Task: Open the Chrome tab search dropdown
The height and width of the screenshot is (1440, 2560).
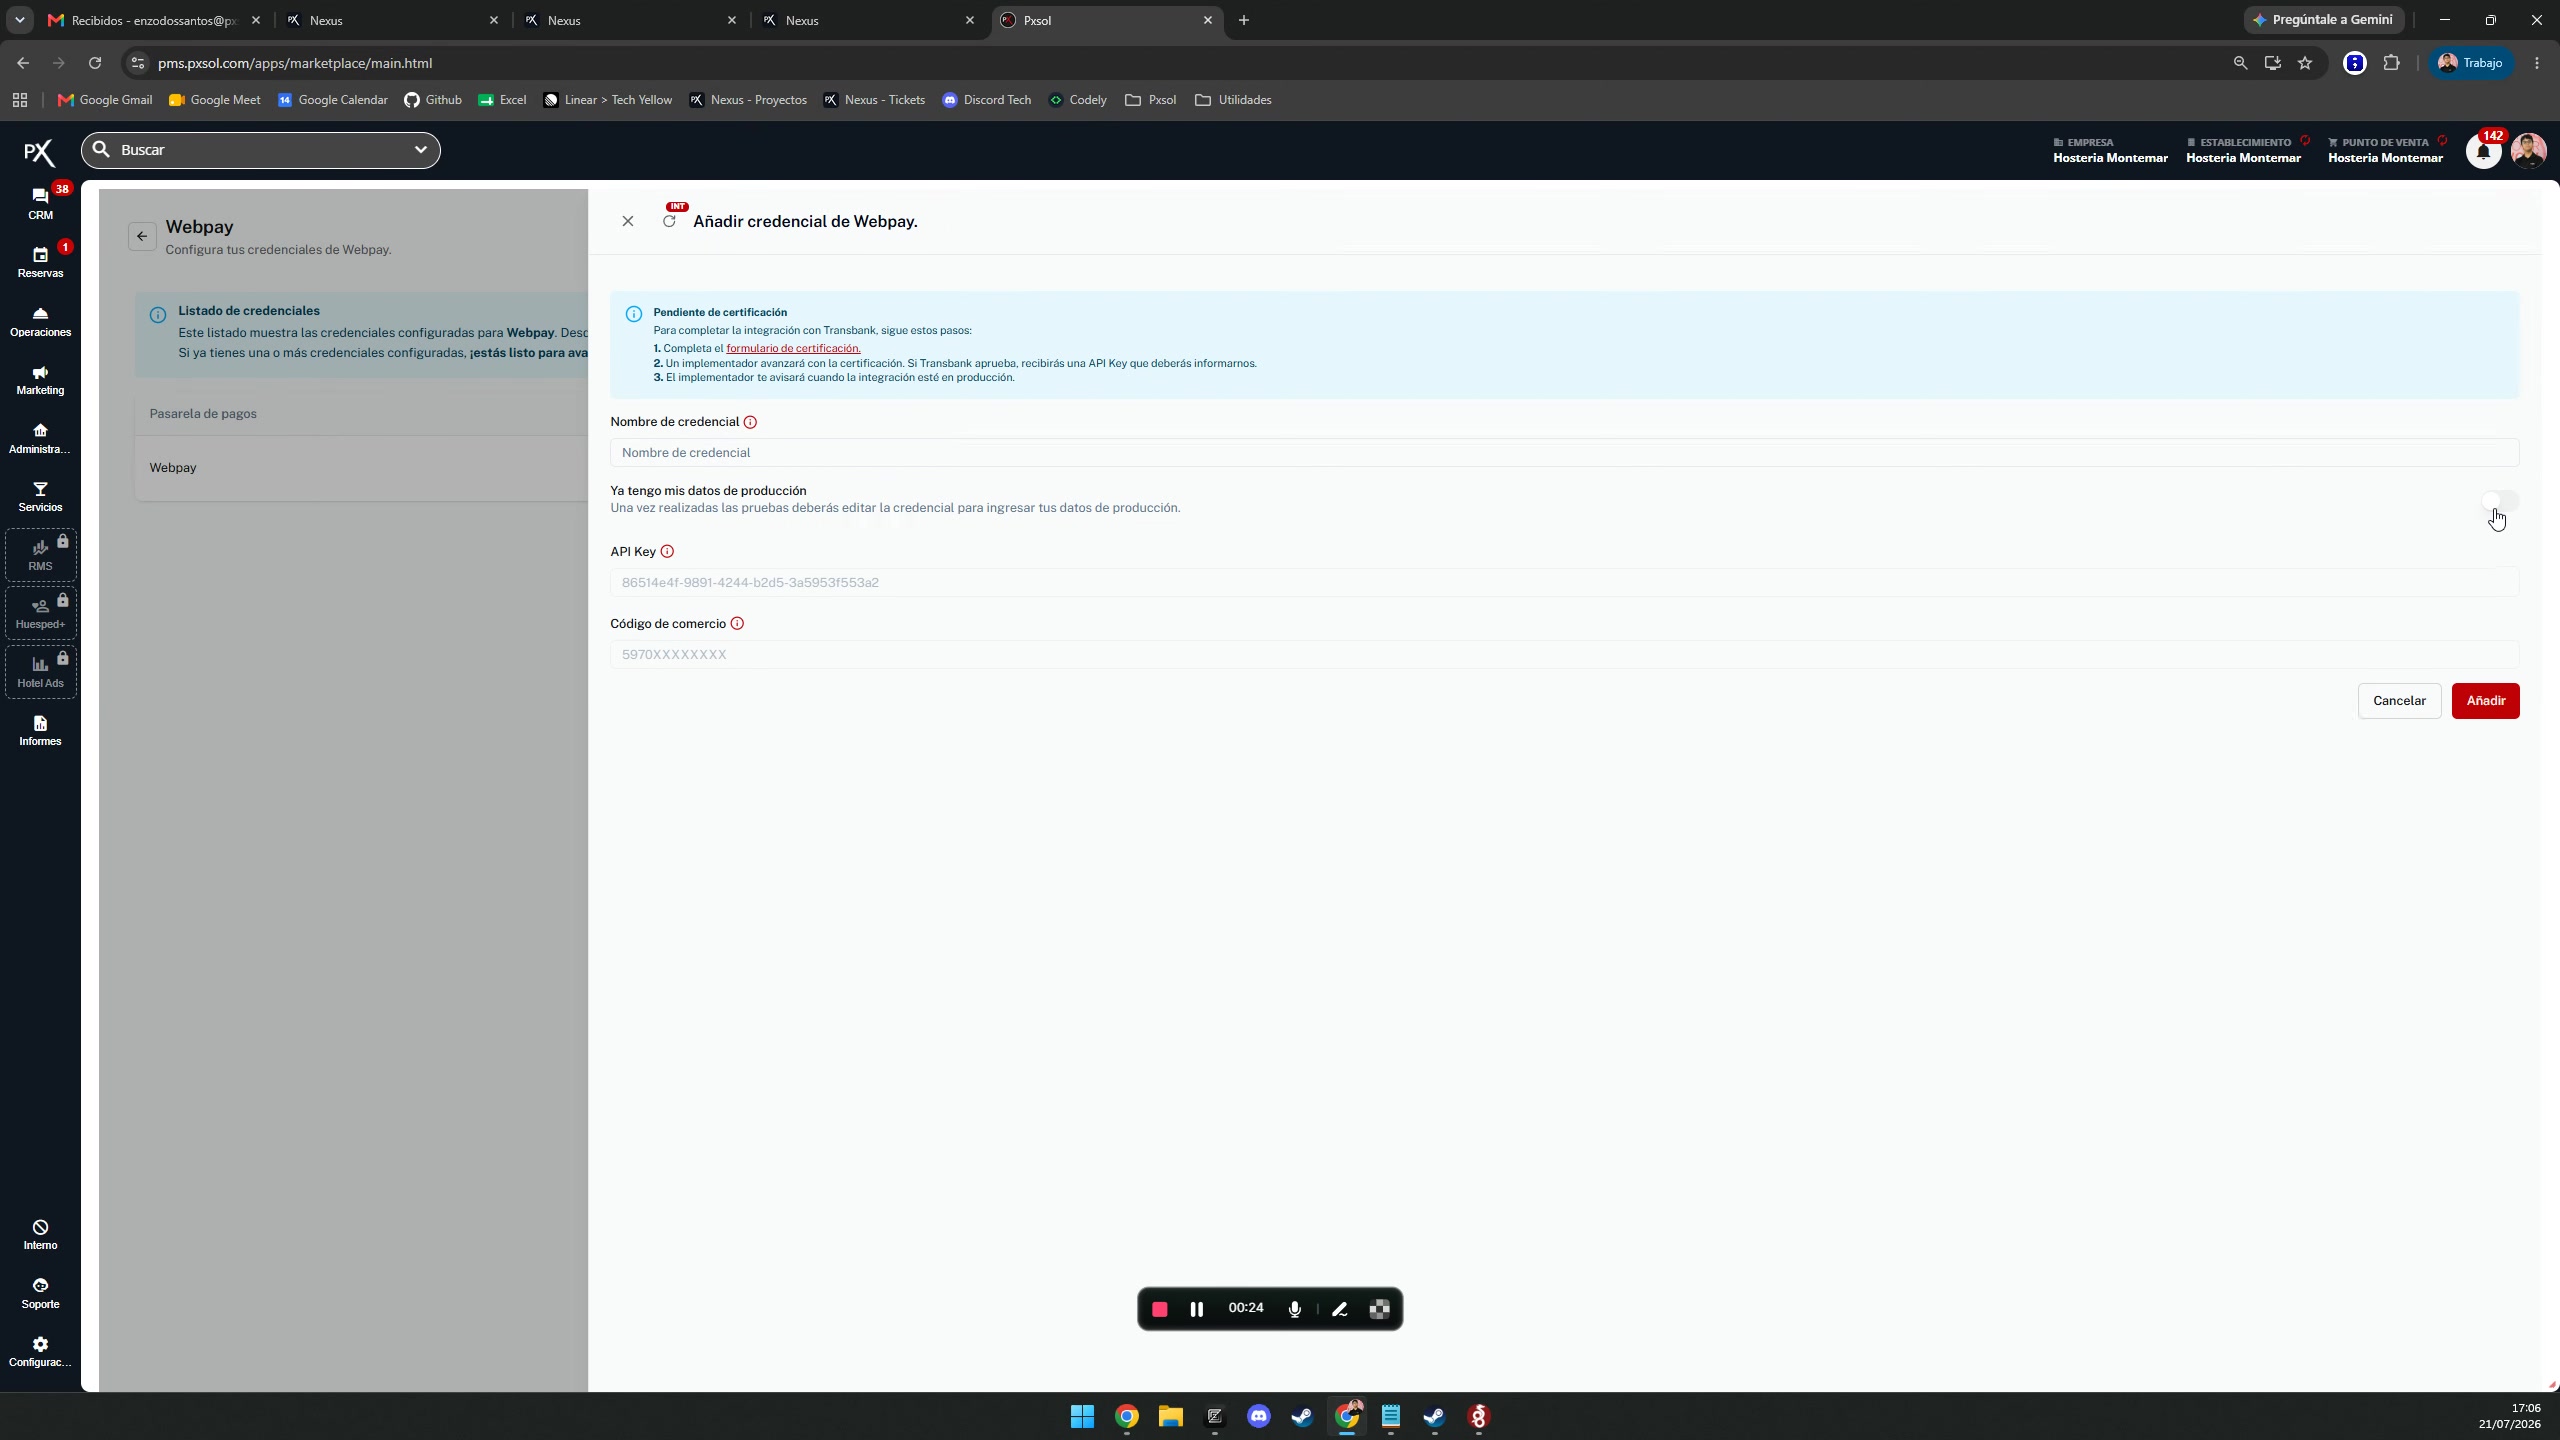Action: pyautogui.click(x=19, y=20)
